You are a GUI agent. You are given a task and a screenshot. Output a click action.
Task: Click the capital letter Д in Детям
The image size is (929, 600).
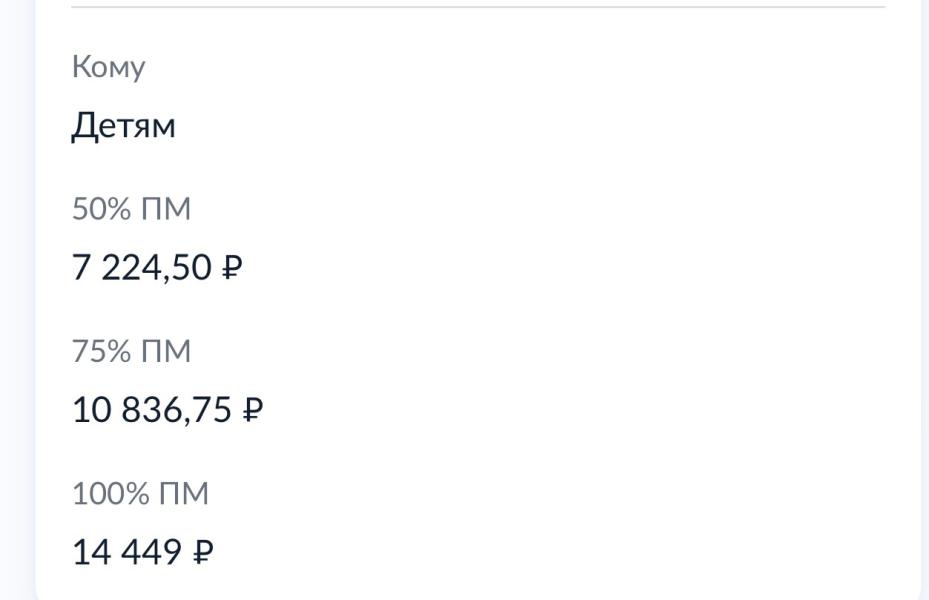tap(84, 126)
